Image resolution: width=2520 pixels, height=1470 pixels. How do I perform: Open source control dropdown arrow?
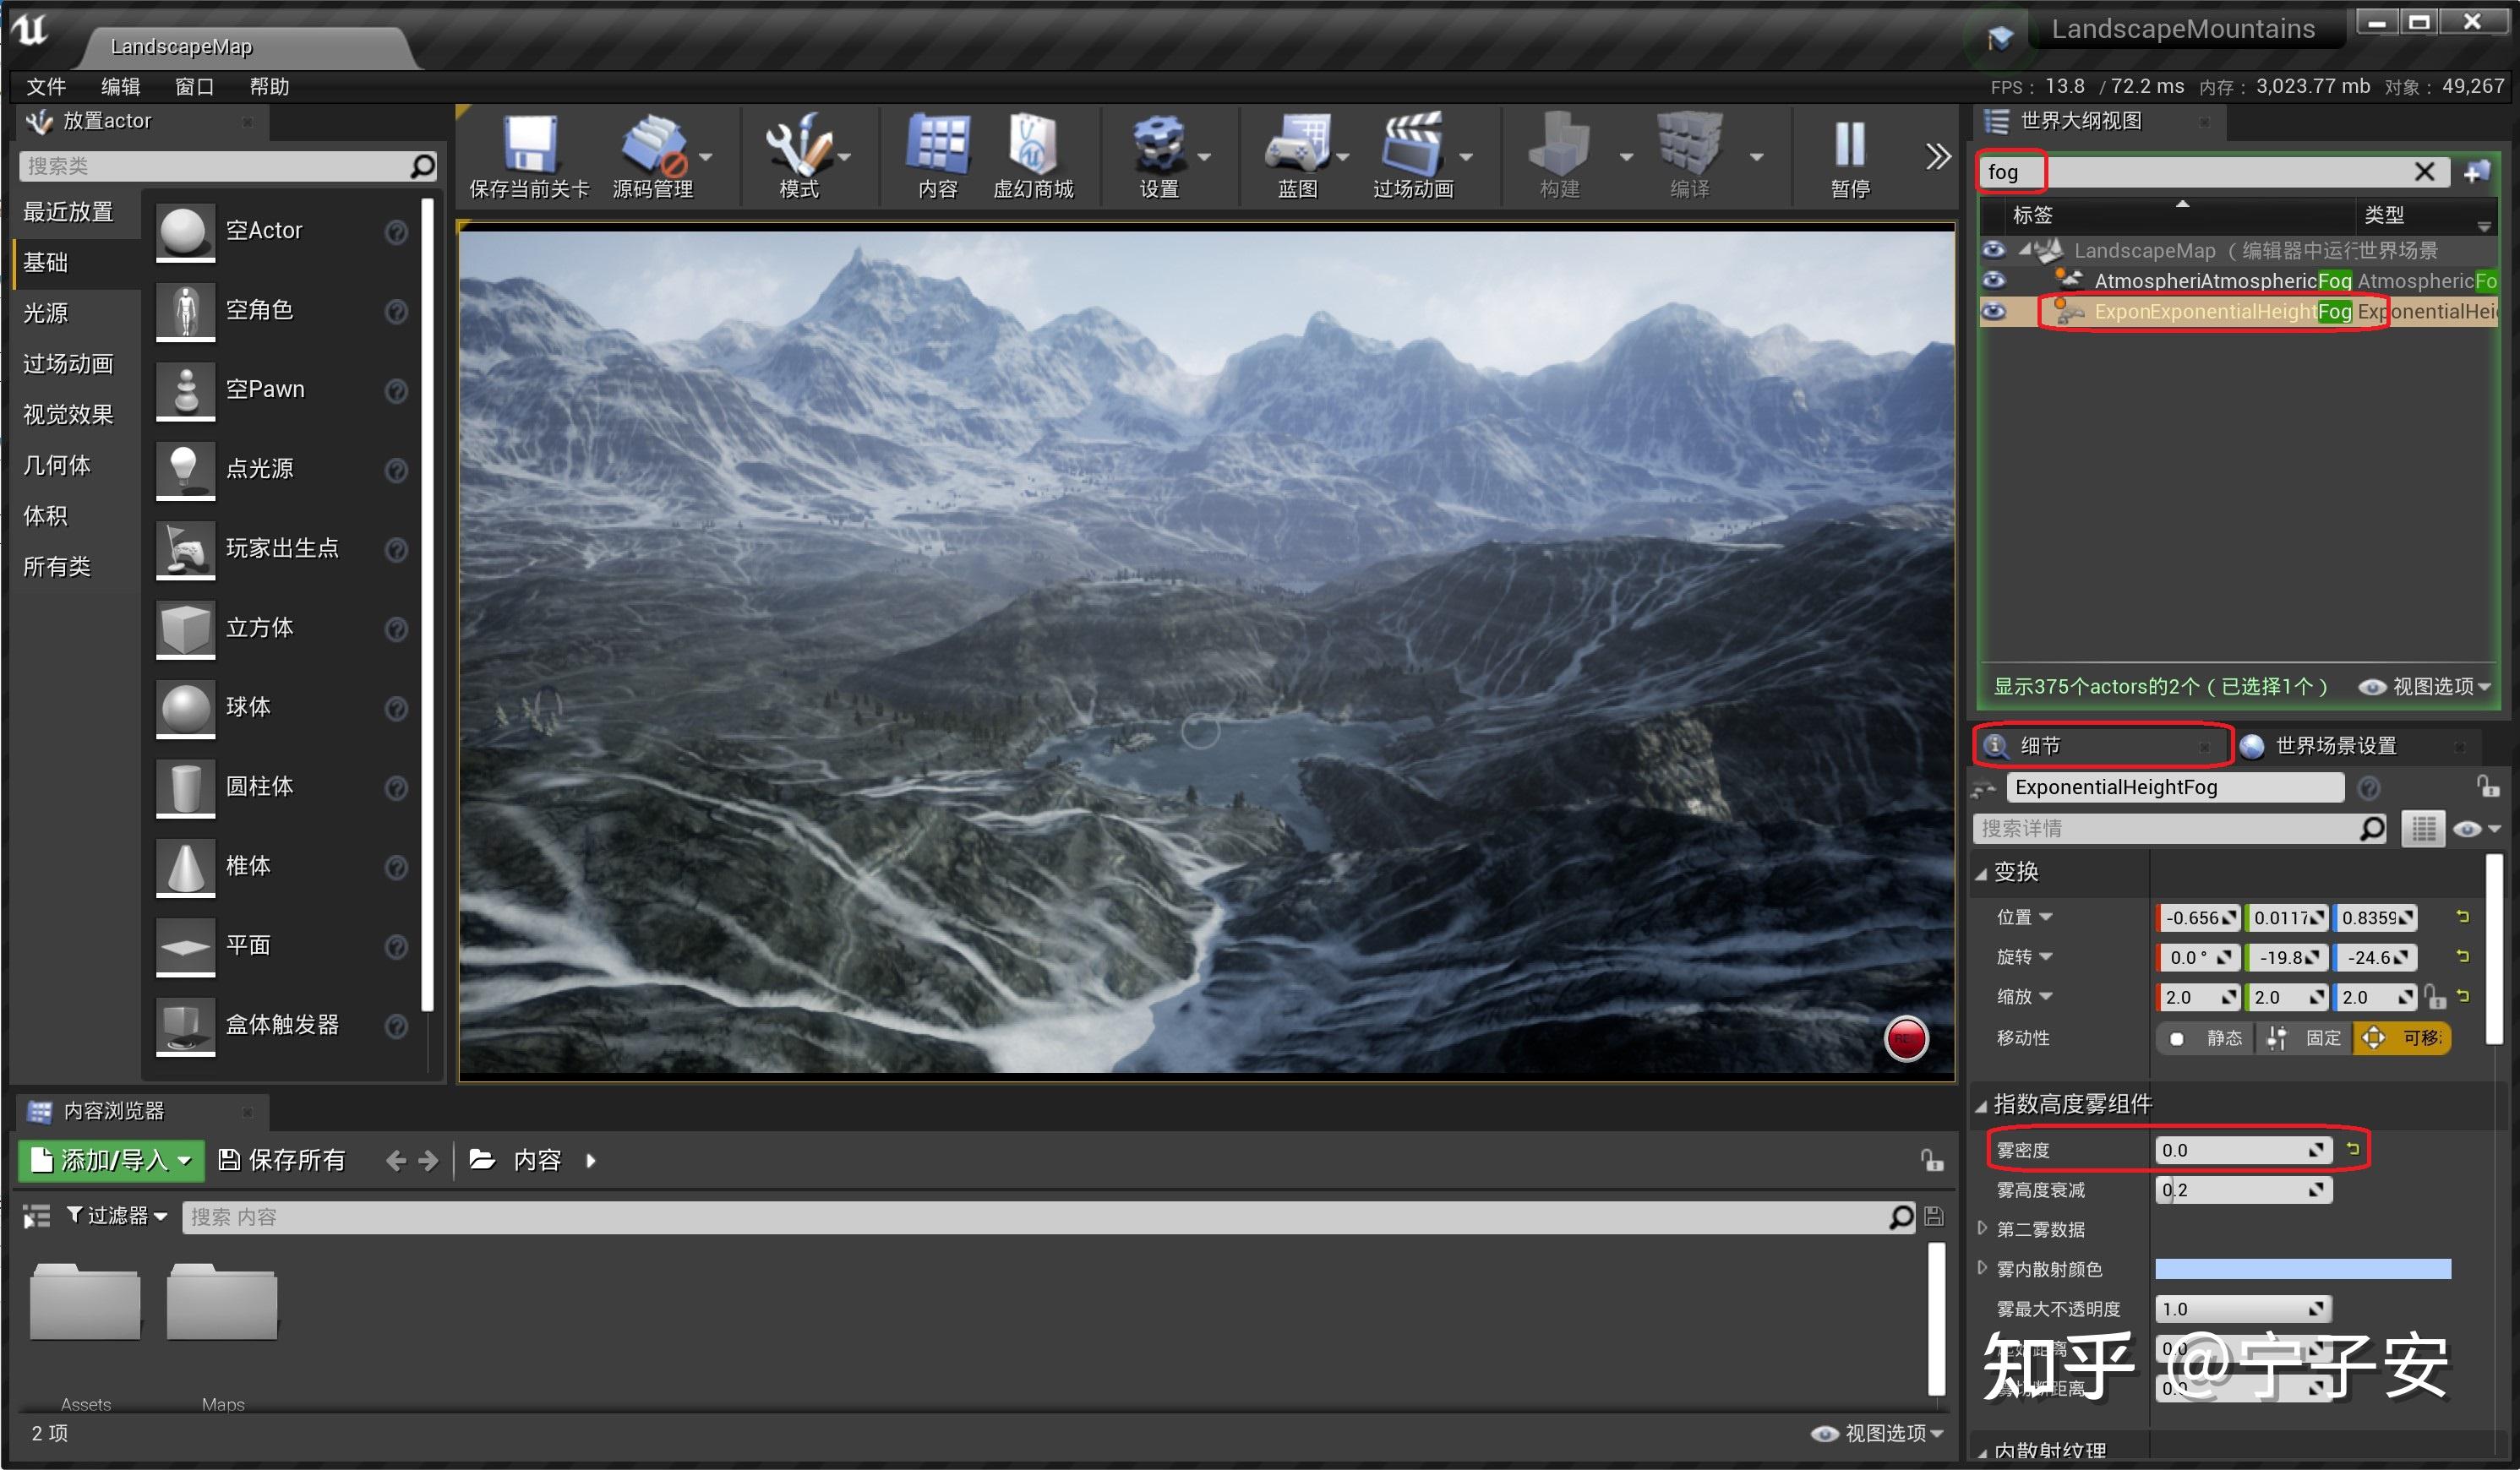click(x=706, y=157)
